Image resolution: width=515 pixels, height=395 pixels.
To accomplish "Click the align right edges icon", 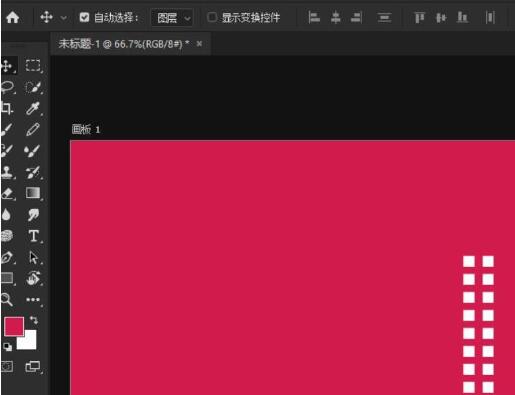I will tap(356, 17).
